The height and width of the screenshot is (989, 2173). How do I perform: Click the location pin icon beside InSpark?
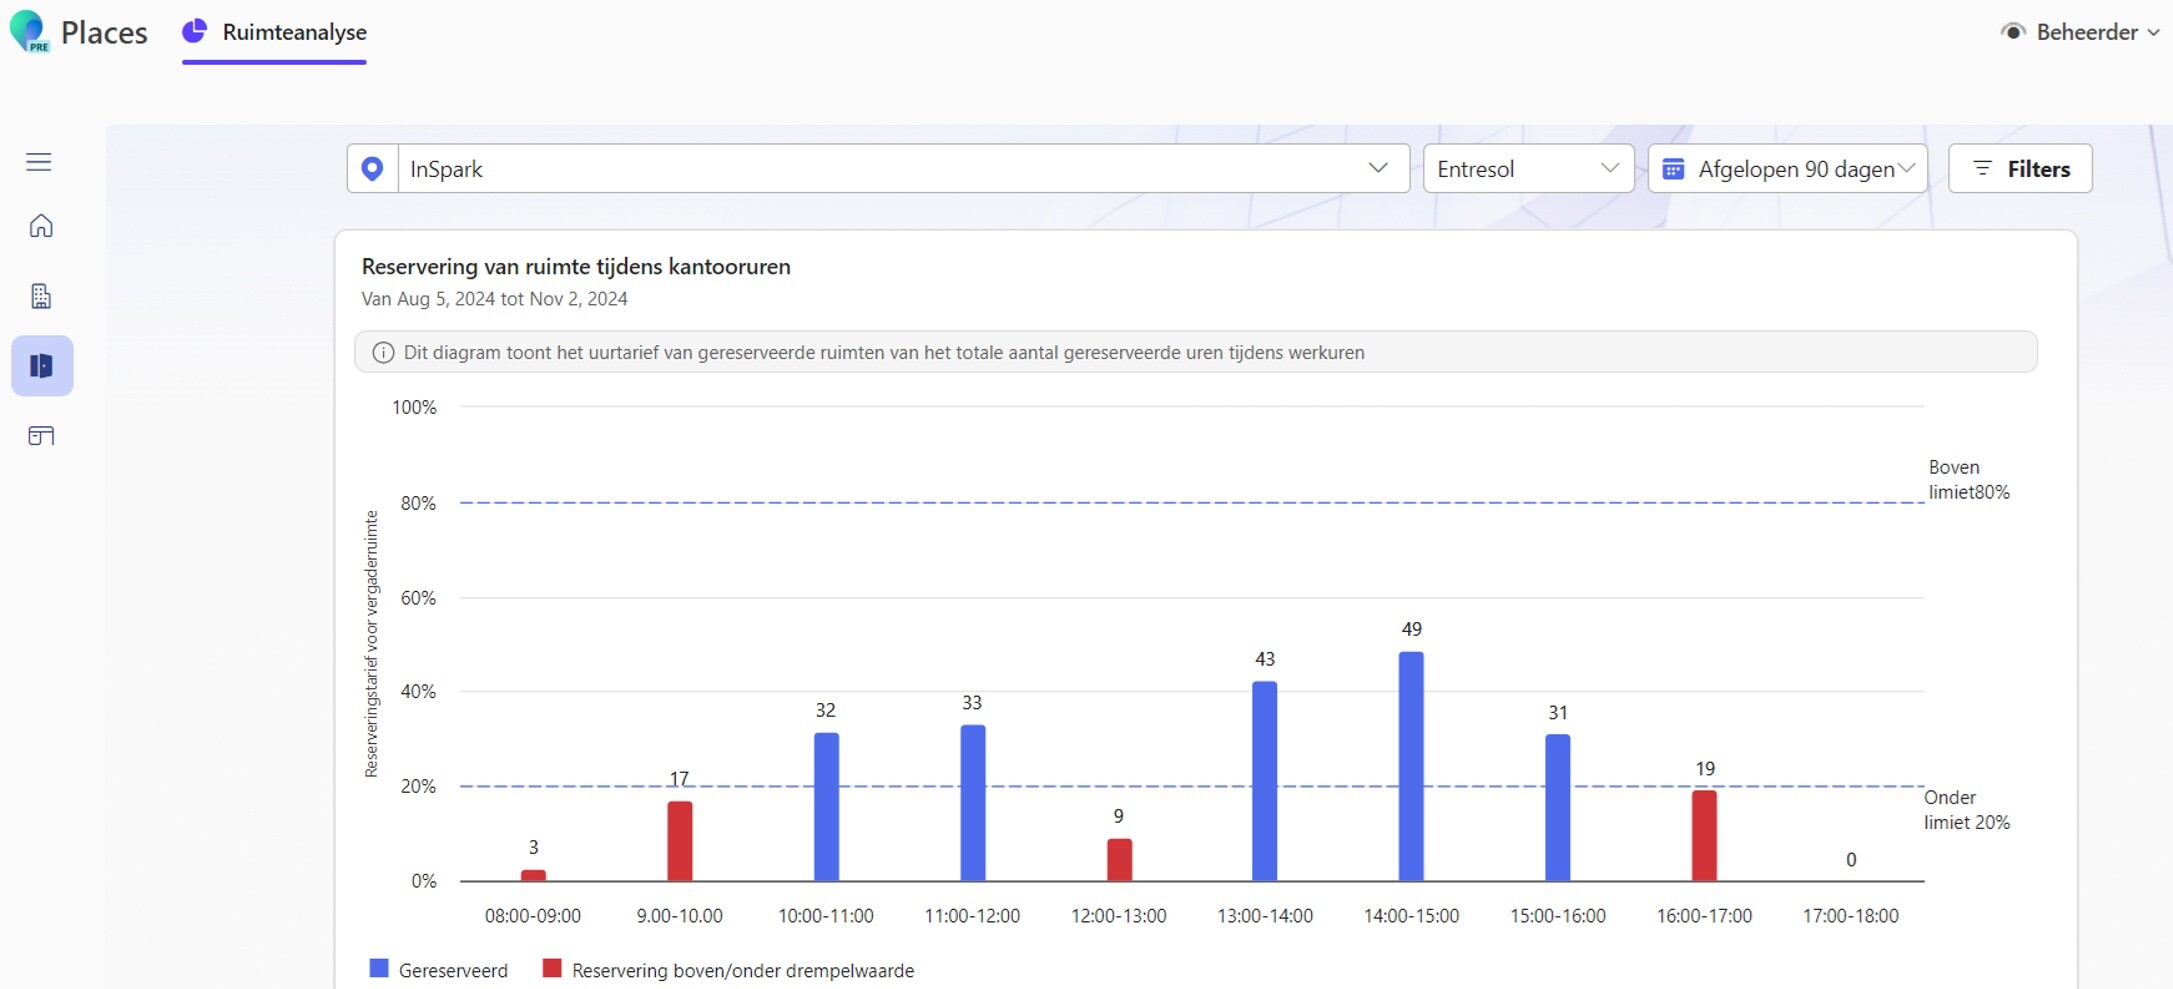tap(372, 169)
